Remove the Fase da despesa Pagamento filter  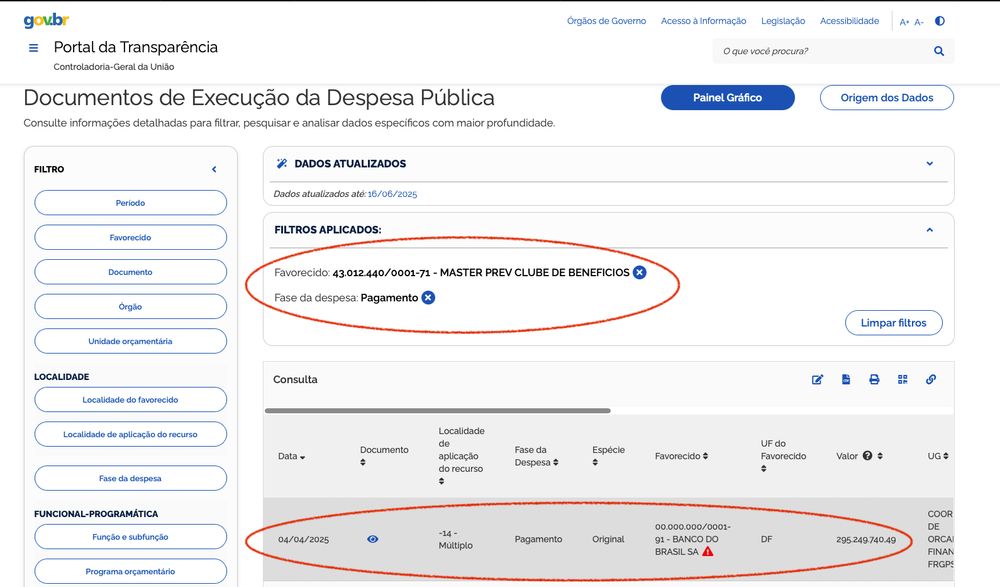click(x=428, y=298)
